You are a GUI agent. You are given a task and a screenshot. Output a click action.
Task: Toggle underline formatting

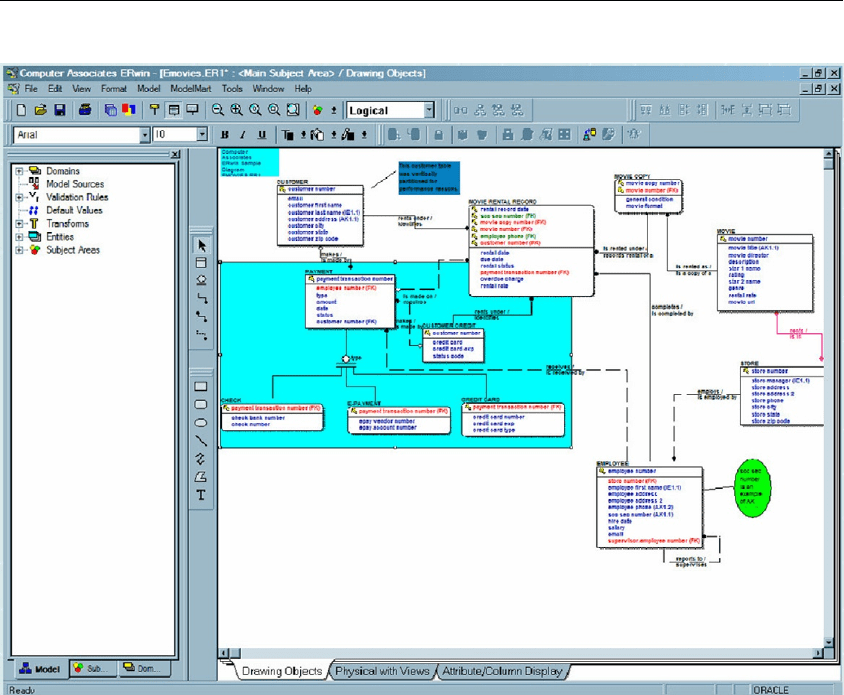pos(262,135)
